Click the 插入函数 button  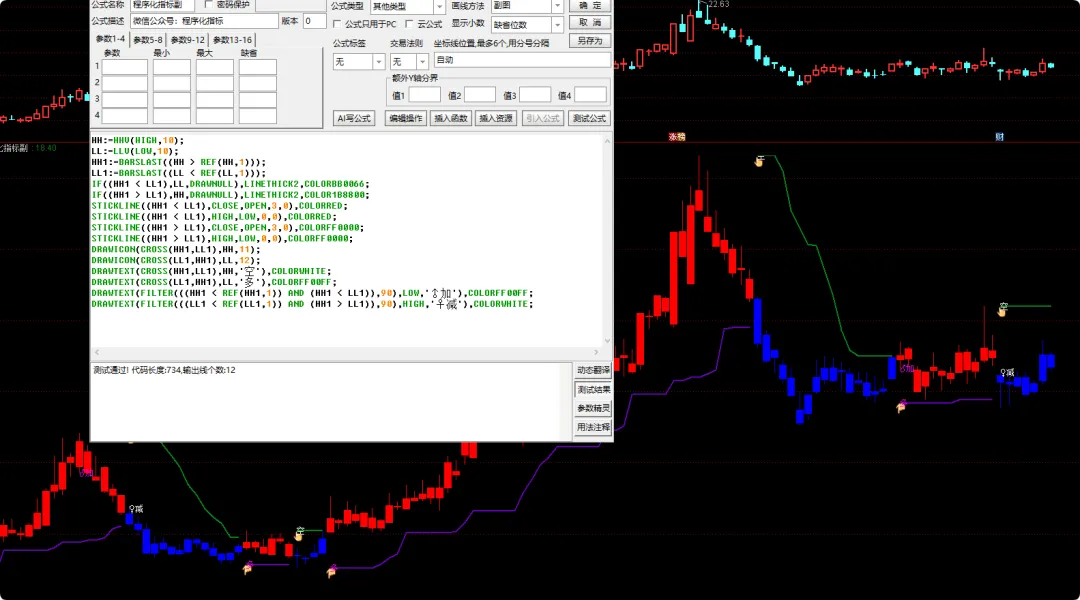[x=451, y=118]
